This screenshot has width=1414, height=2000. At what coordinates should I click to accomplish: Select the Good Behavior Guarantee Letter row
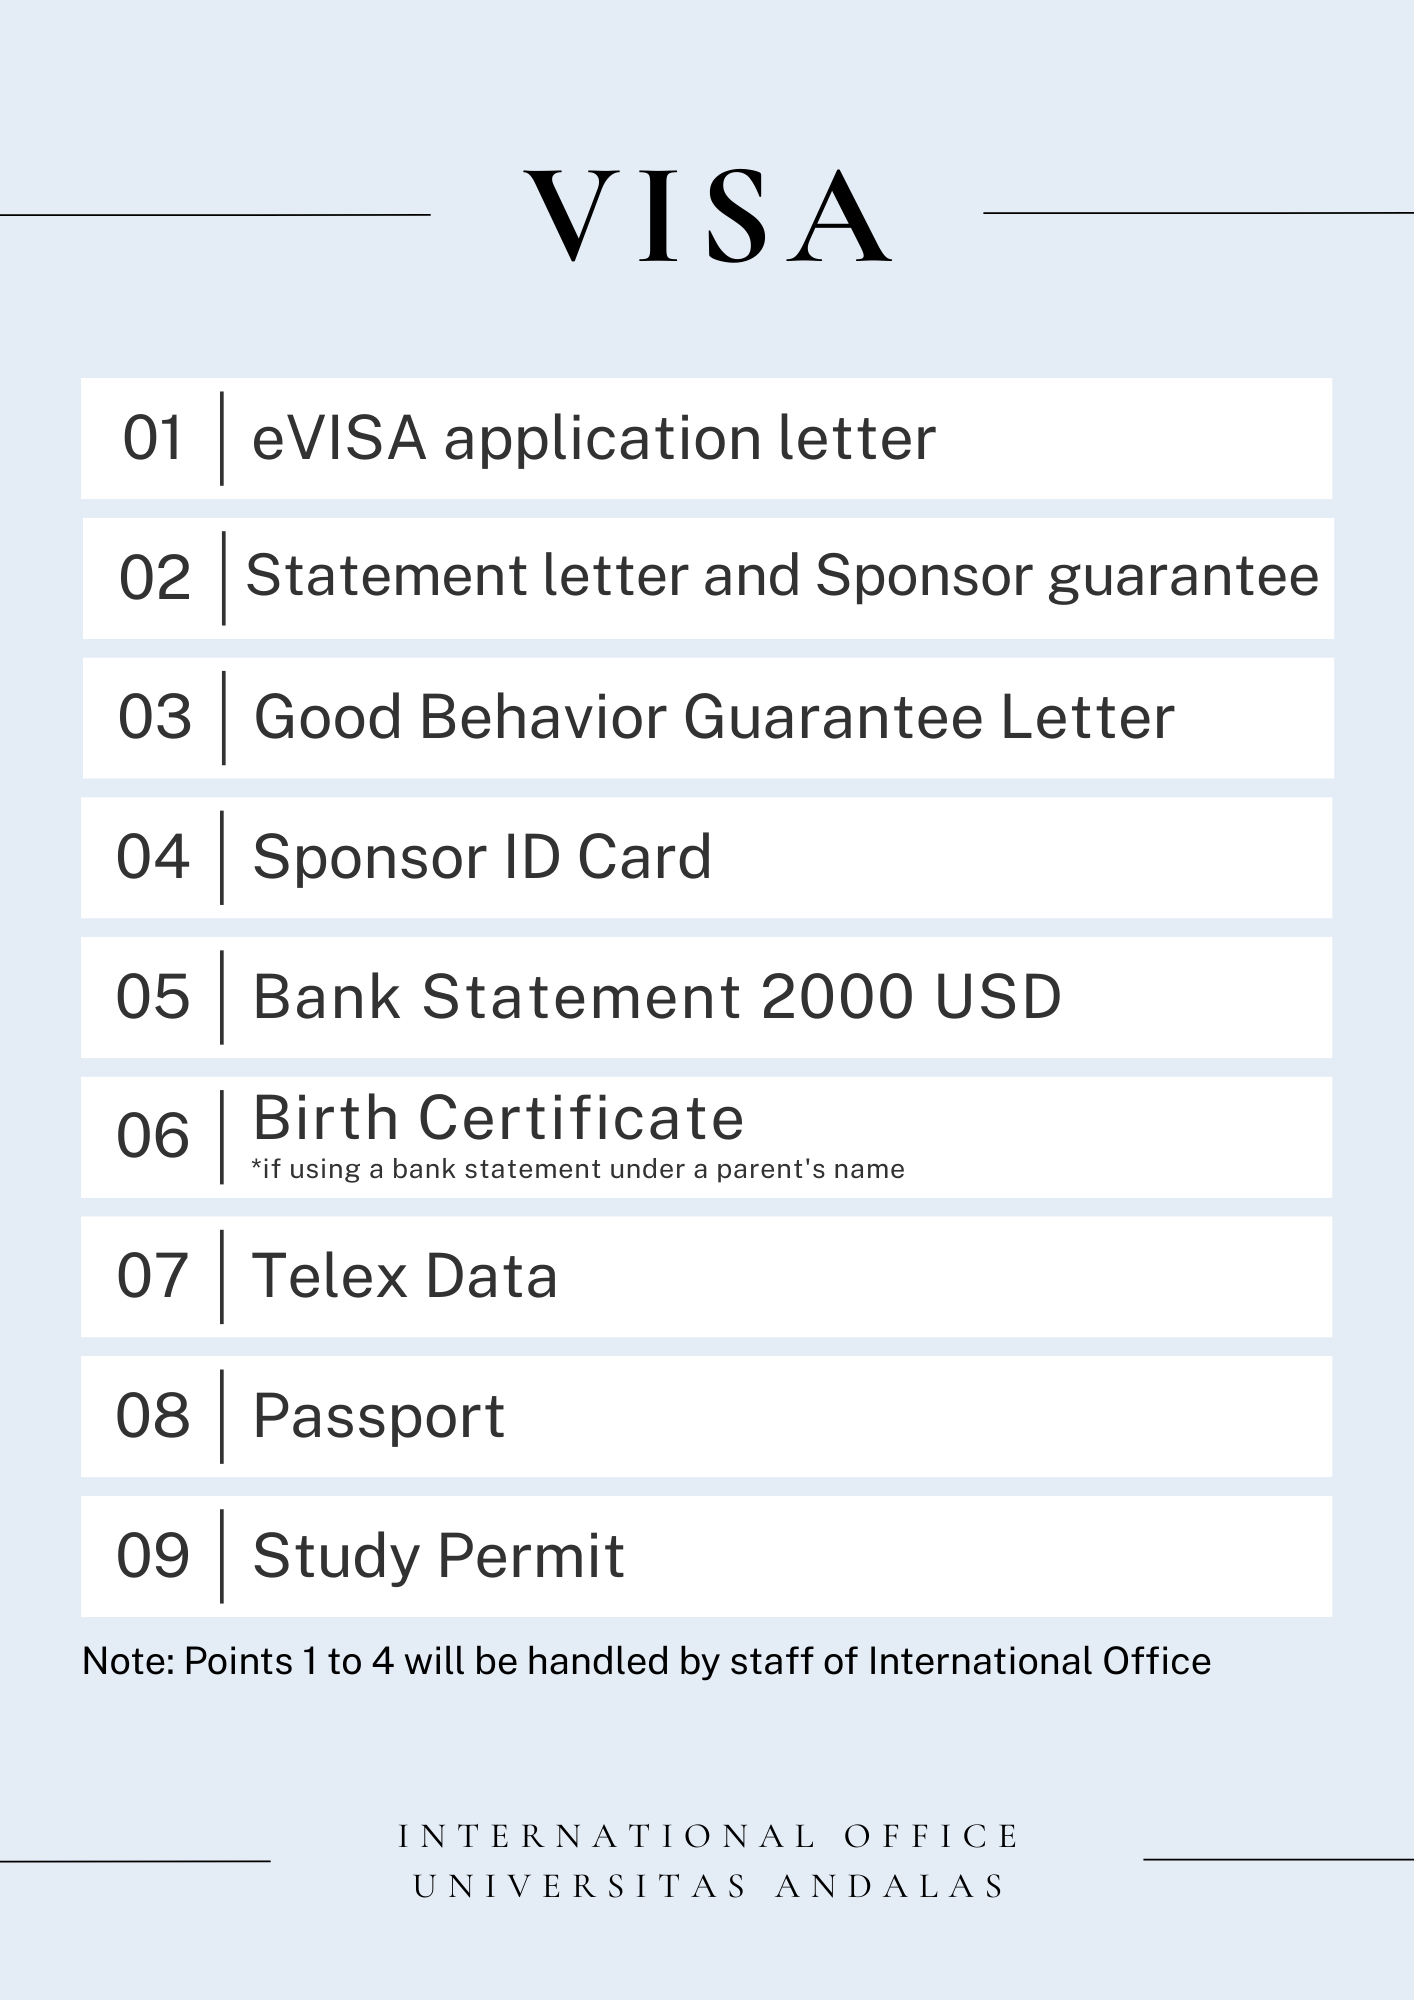point(707,718)
